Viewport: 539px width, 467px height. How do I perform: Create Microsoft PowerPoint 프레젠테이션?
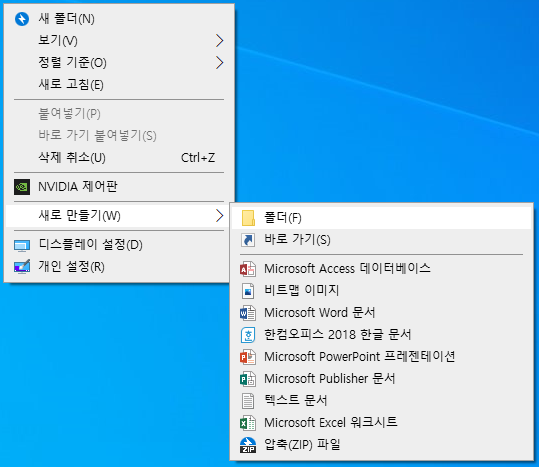tap(382, 357)
